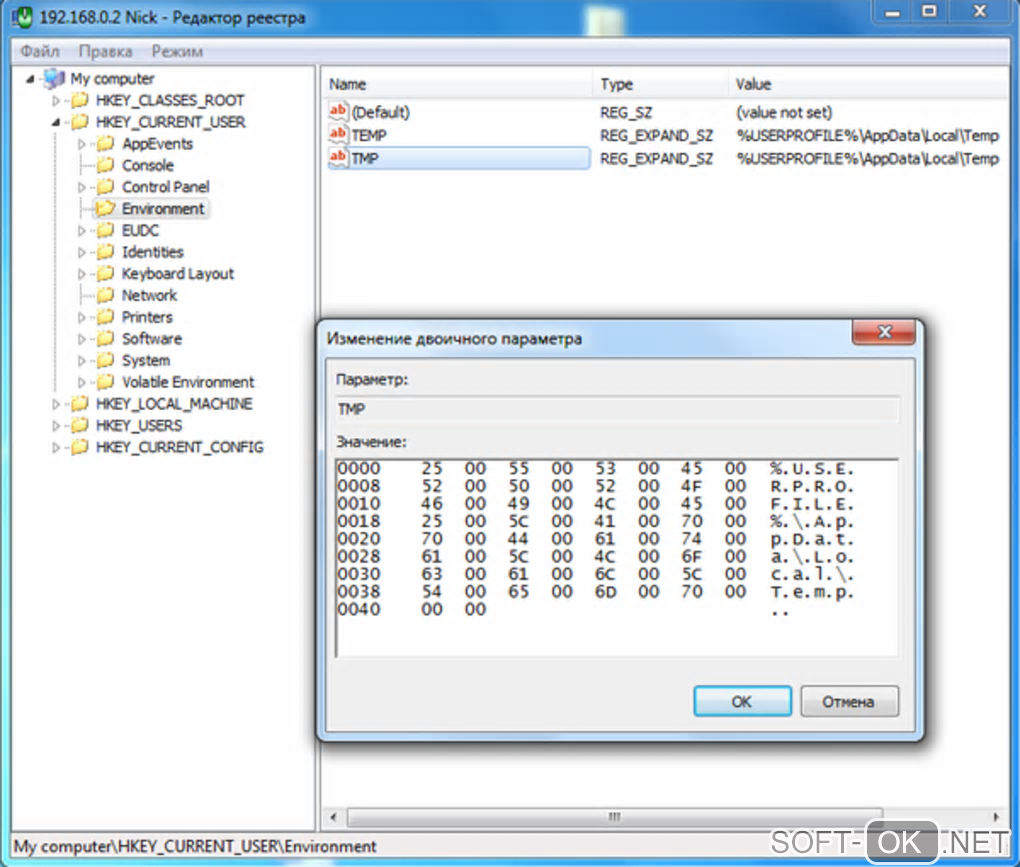The image size is (1020, 867).
Task: Click EUDC folder icon
Action: pyautogui.click(x=105, y=230)
